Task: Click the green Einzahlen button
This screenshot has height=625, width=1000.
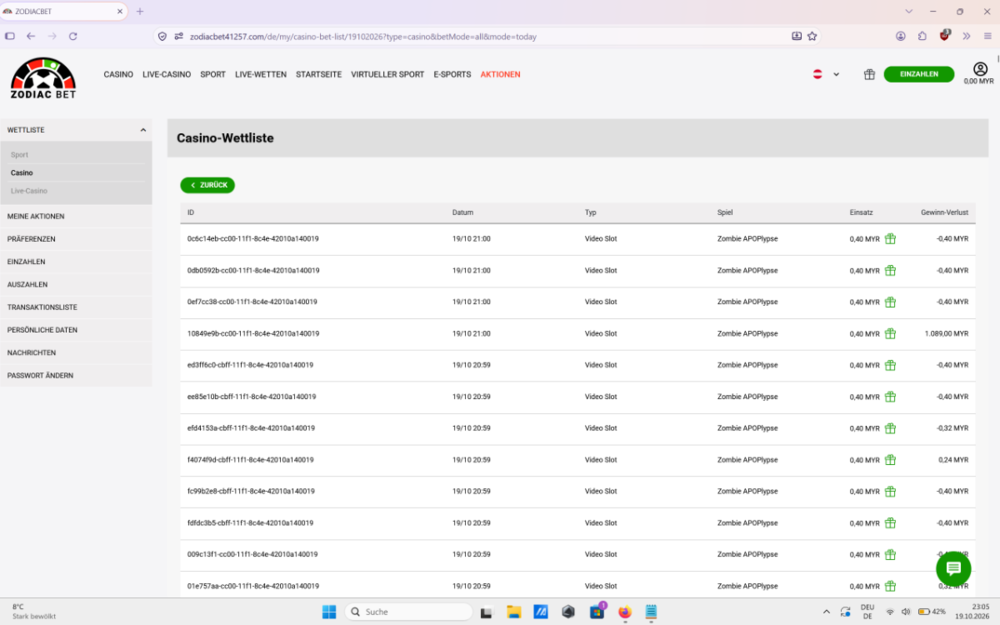Action: pyautogui.click(x=918, y=75)
